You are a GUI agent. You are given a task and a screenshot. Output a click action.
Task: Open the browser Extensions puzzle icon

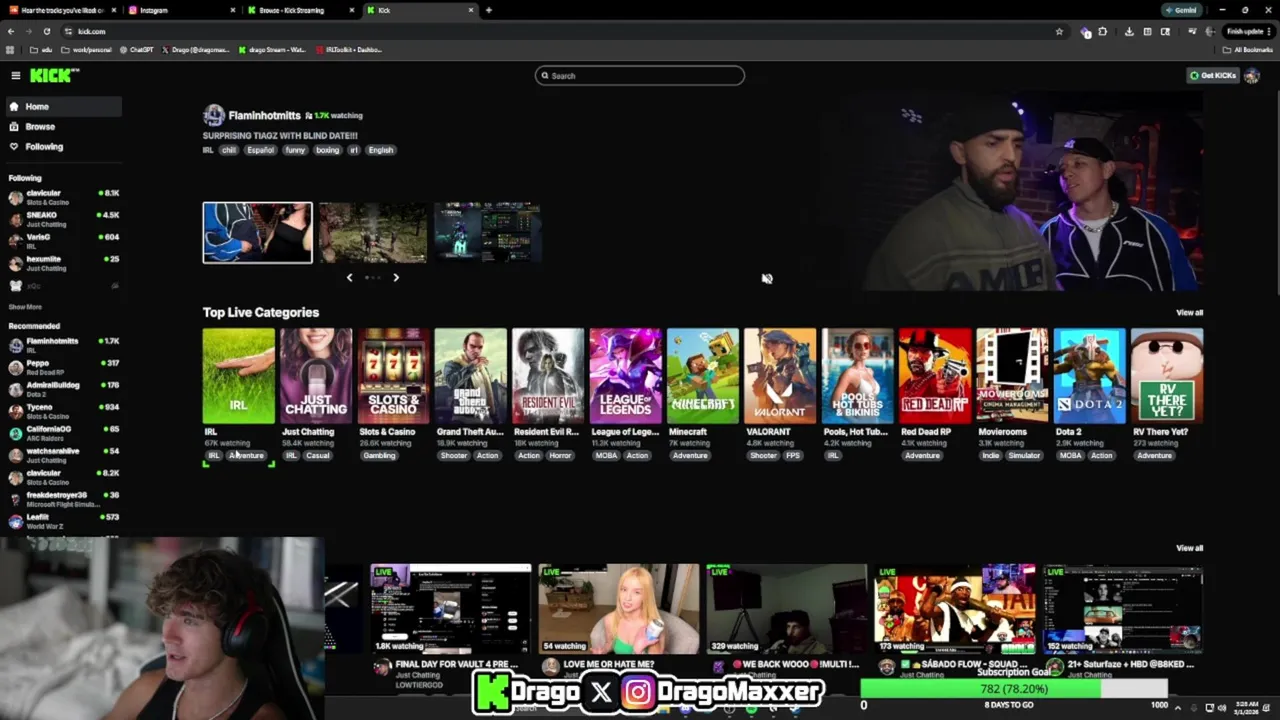pos(1103,31)
